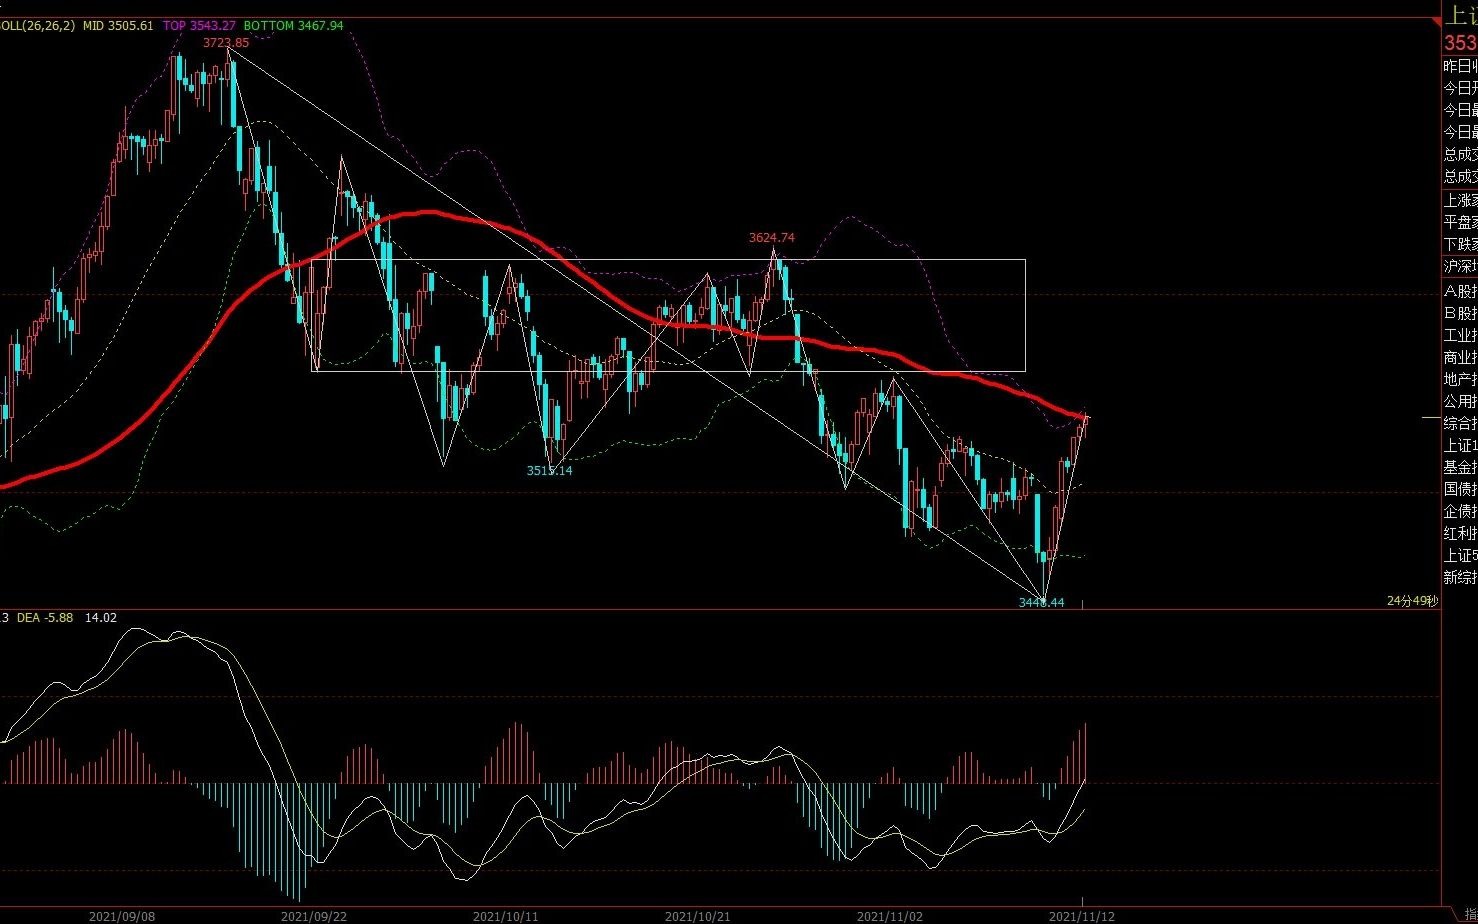Click the BOLL(26,26,2) indicator label

point(37,26)
